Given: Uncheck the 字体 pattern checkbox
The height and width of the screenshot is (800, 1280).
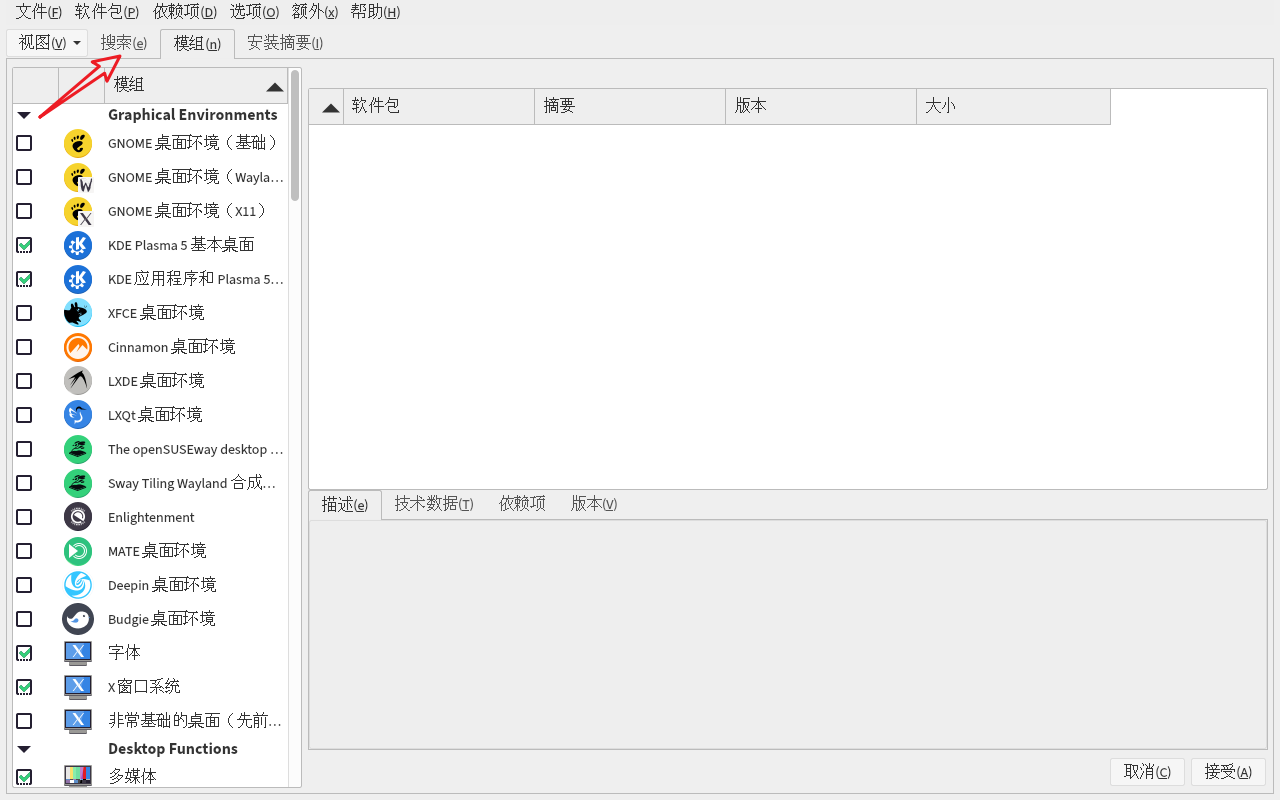Looking at the screenshot, I should coord(24,653).
